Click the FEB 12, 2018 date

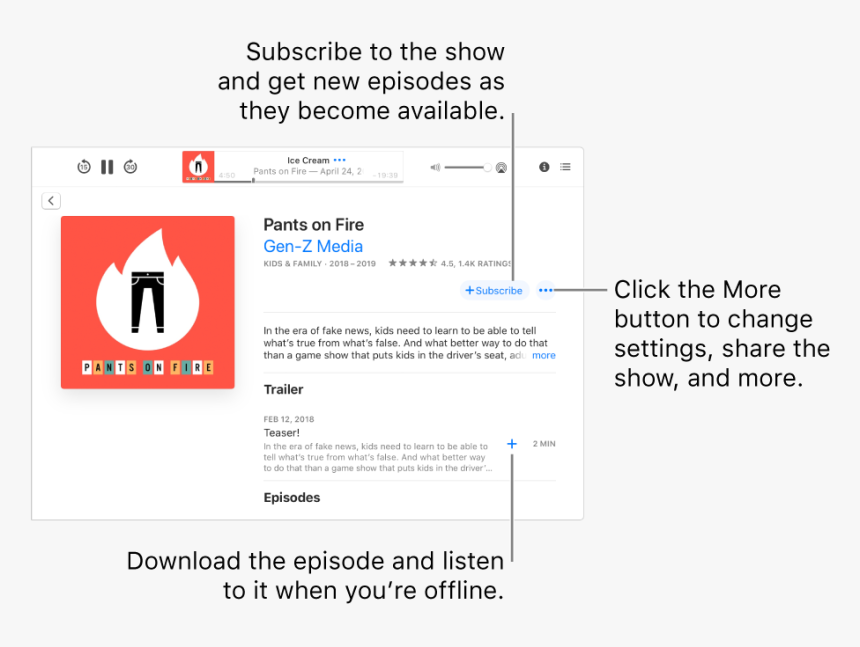(288, 419)
